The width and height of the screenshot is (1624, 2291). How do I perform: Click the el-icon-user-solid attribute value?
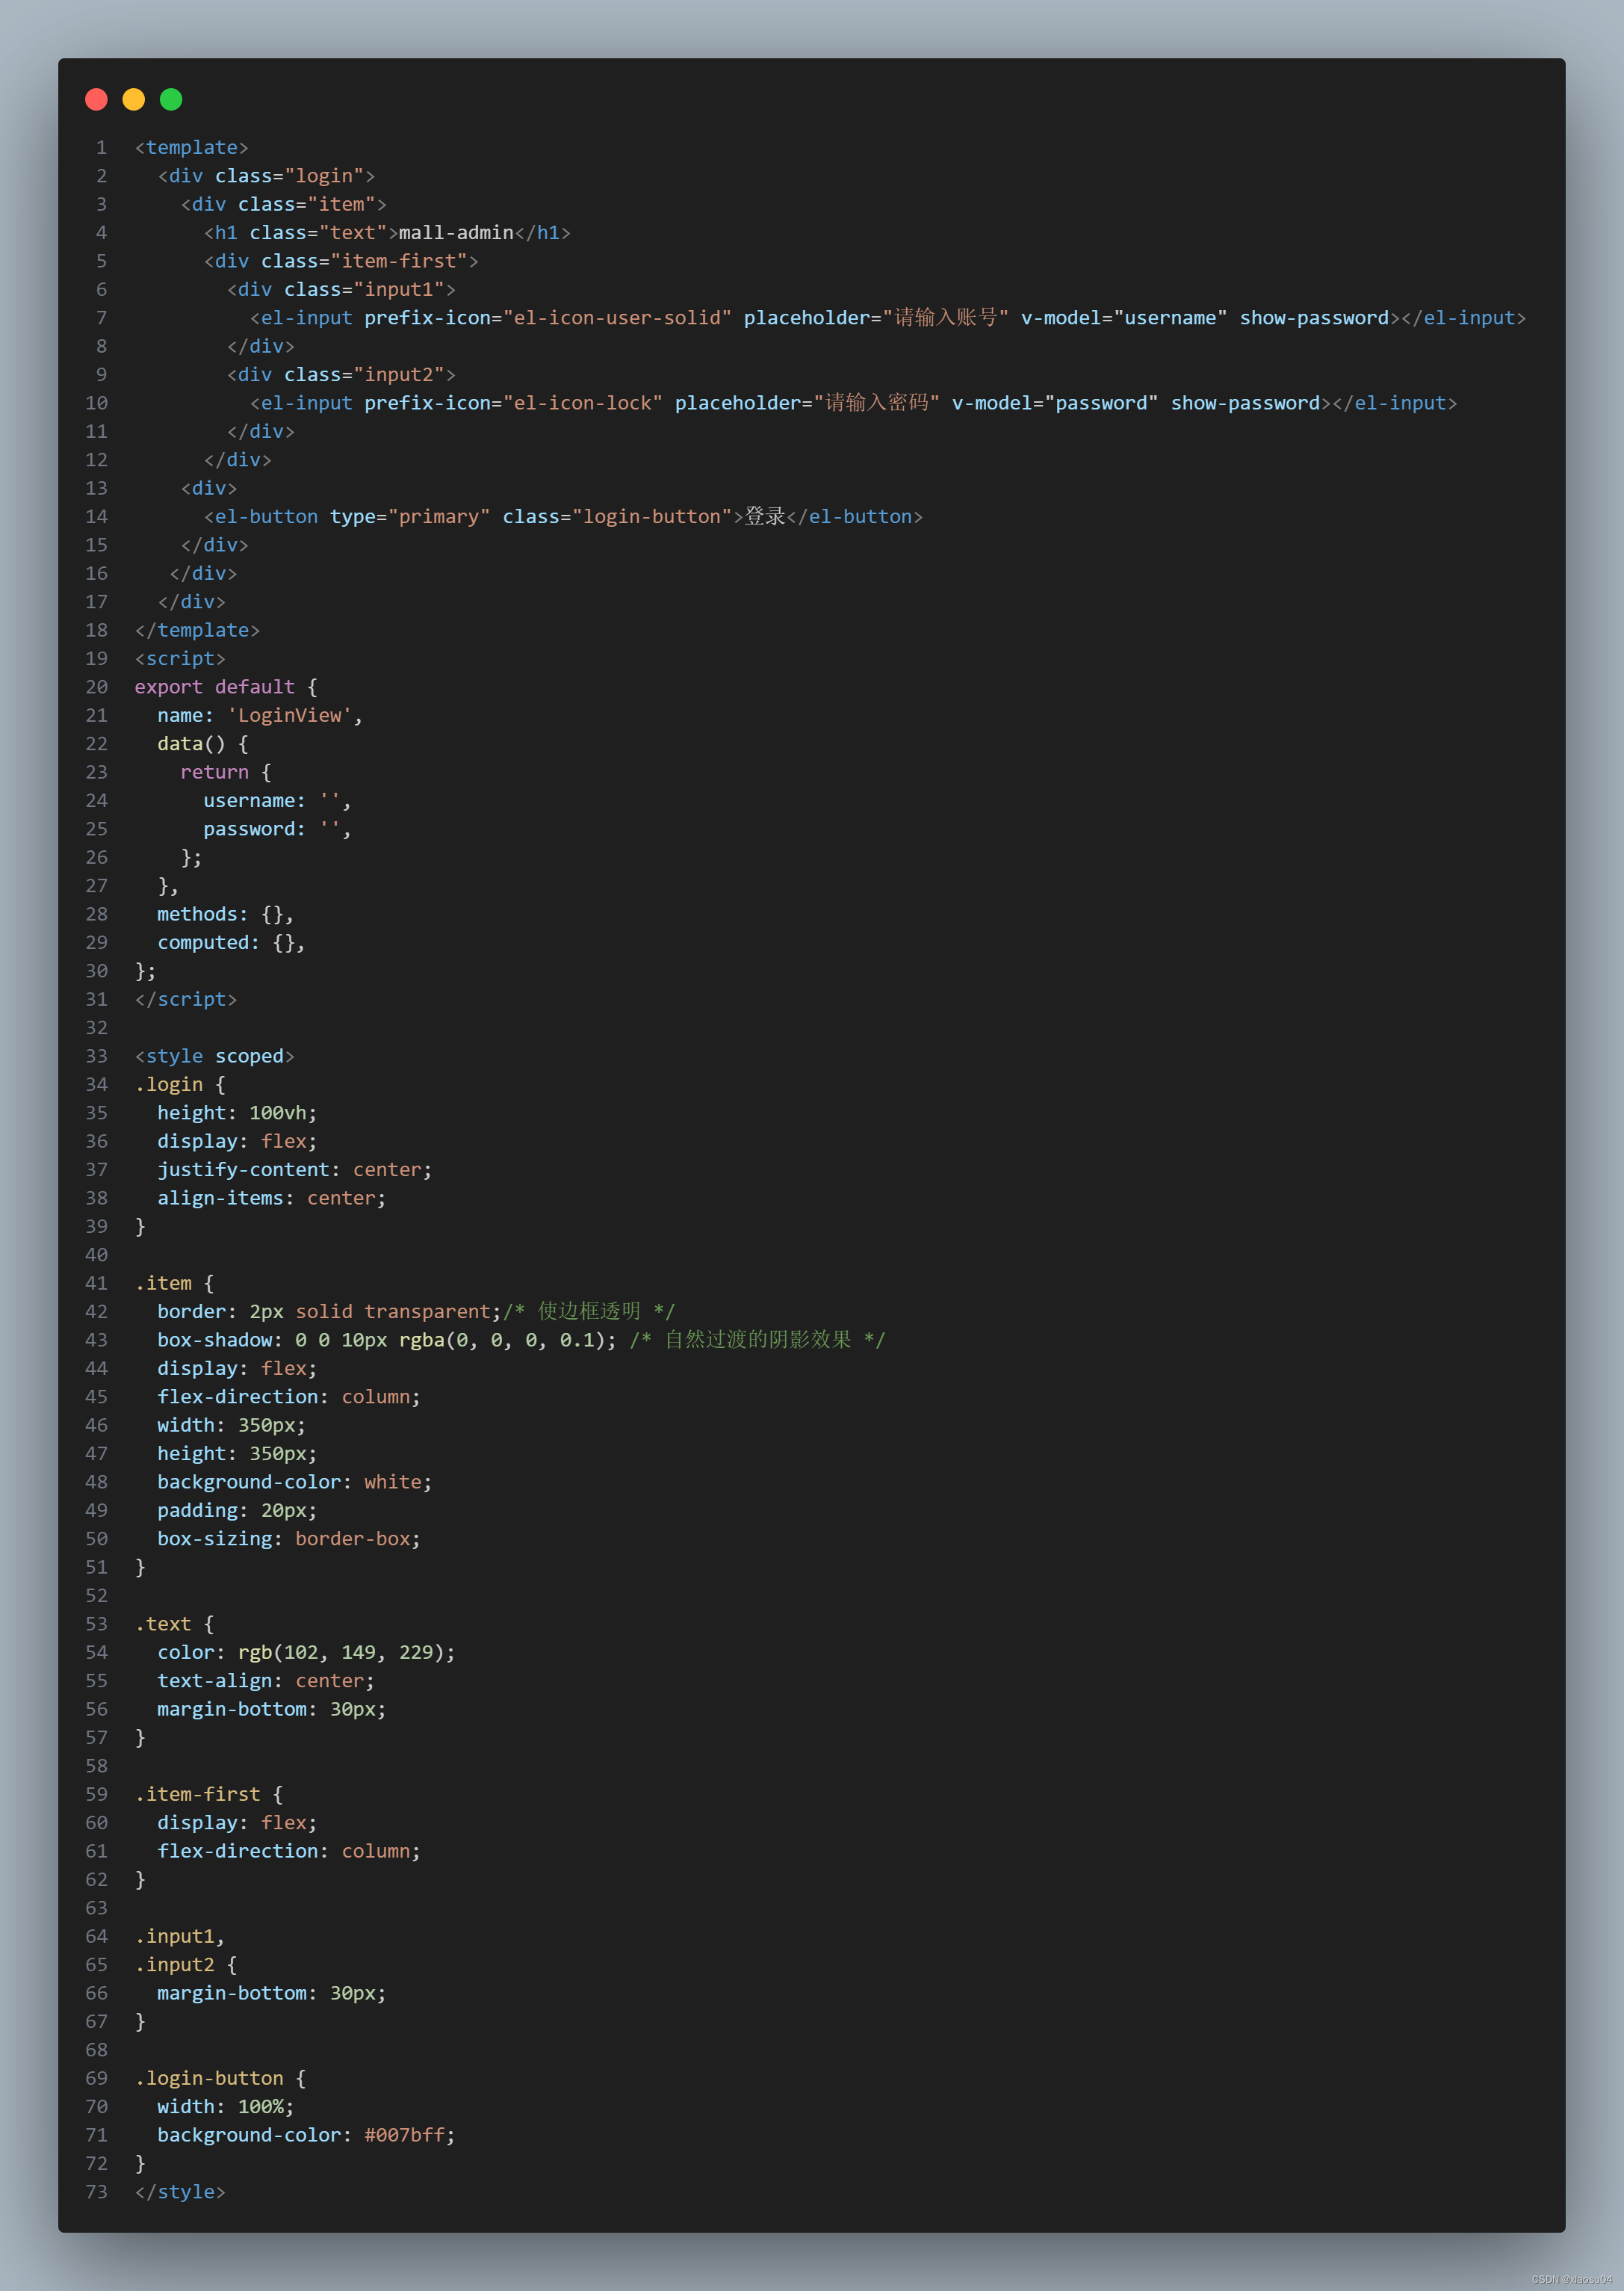617,317
